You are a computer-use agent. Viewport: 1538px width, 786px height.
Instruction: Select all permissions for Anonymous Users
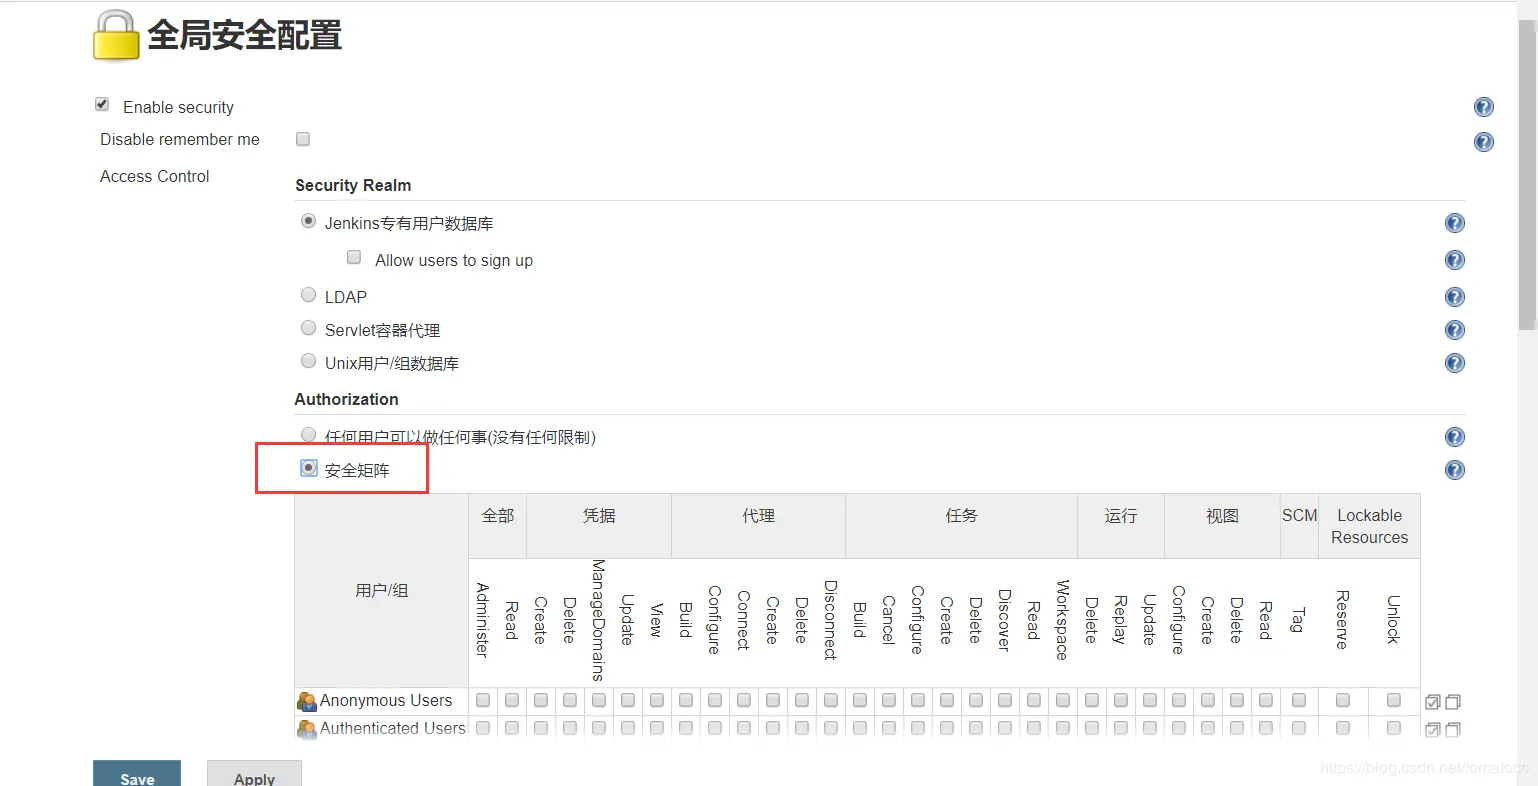1432,702
